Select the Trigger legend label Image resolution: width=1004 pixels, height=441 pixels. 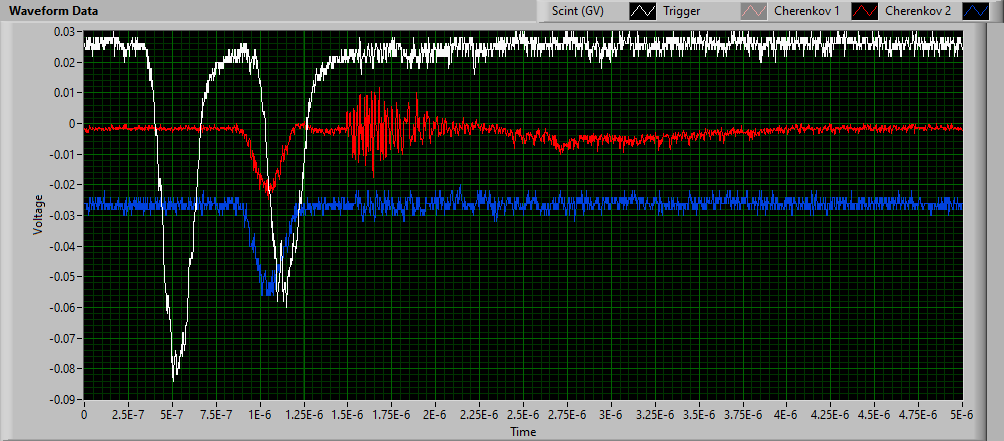[x=680, y=12]
